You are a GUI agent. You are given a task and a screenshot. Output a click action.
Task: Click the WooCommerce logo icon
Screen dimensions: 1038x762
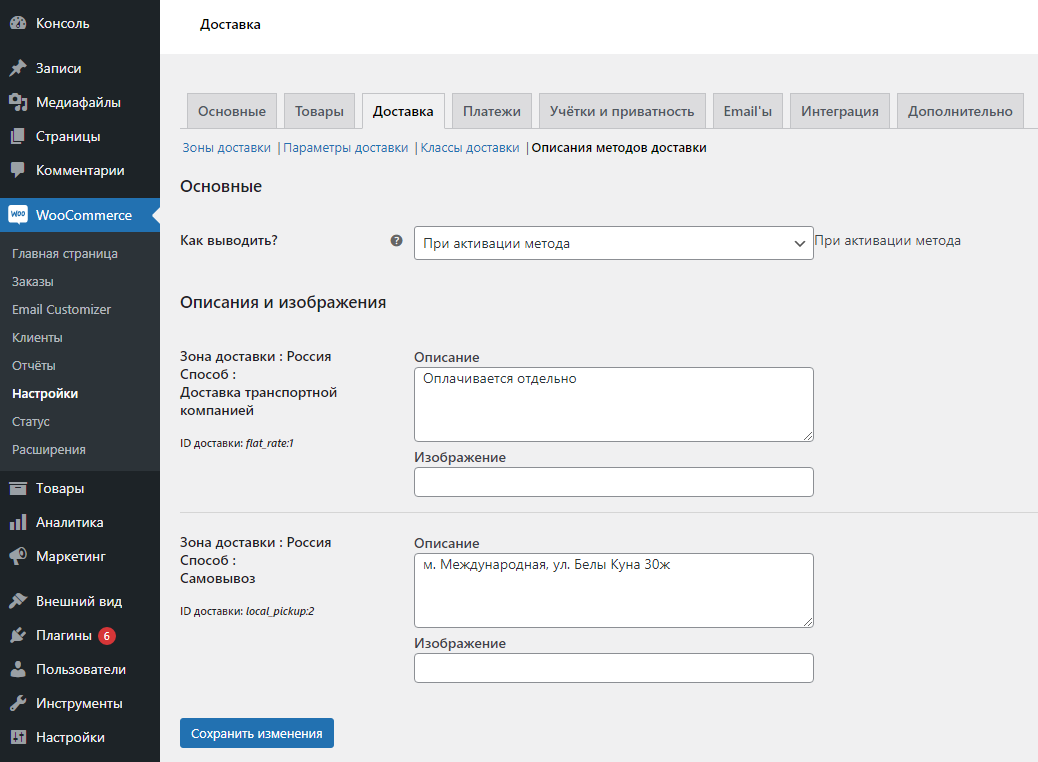pos(19,214)
